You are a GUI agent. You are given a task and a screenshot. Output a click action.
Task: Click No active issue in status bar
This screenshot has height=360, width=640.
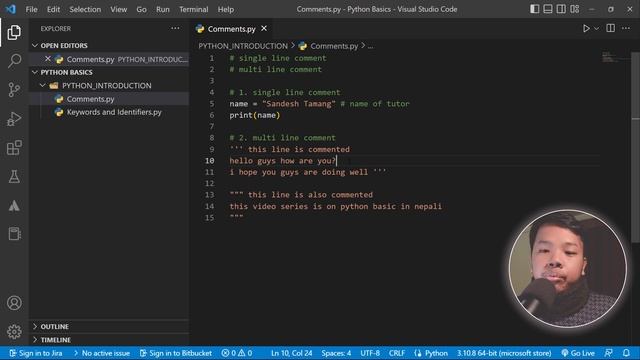point(102,353)
